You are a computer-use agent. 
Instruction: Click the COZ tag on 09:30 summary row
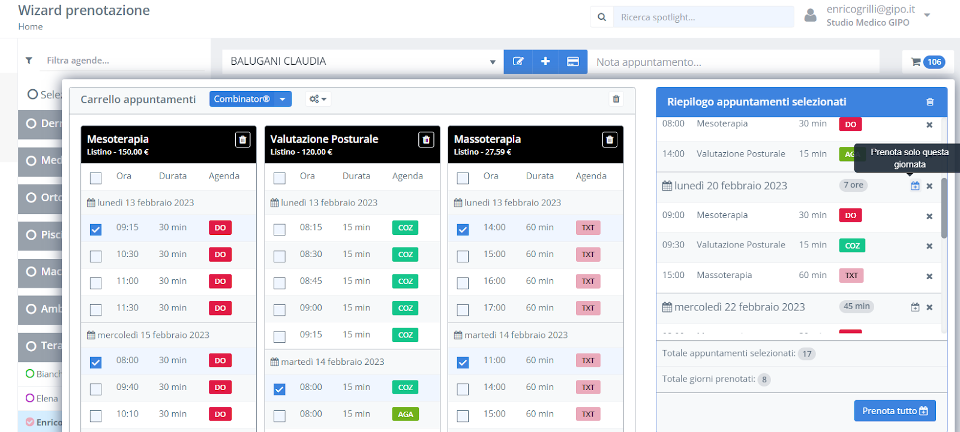coord(852,245)
